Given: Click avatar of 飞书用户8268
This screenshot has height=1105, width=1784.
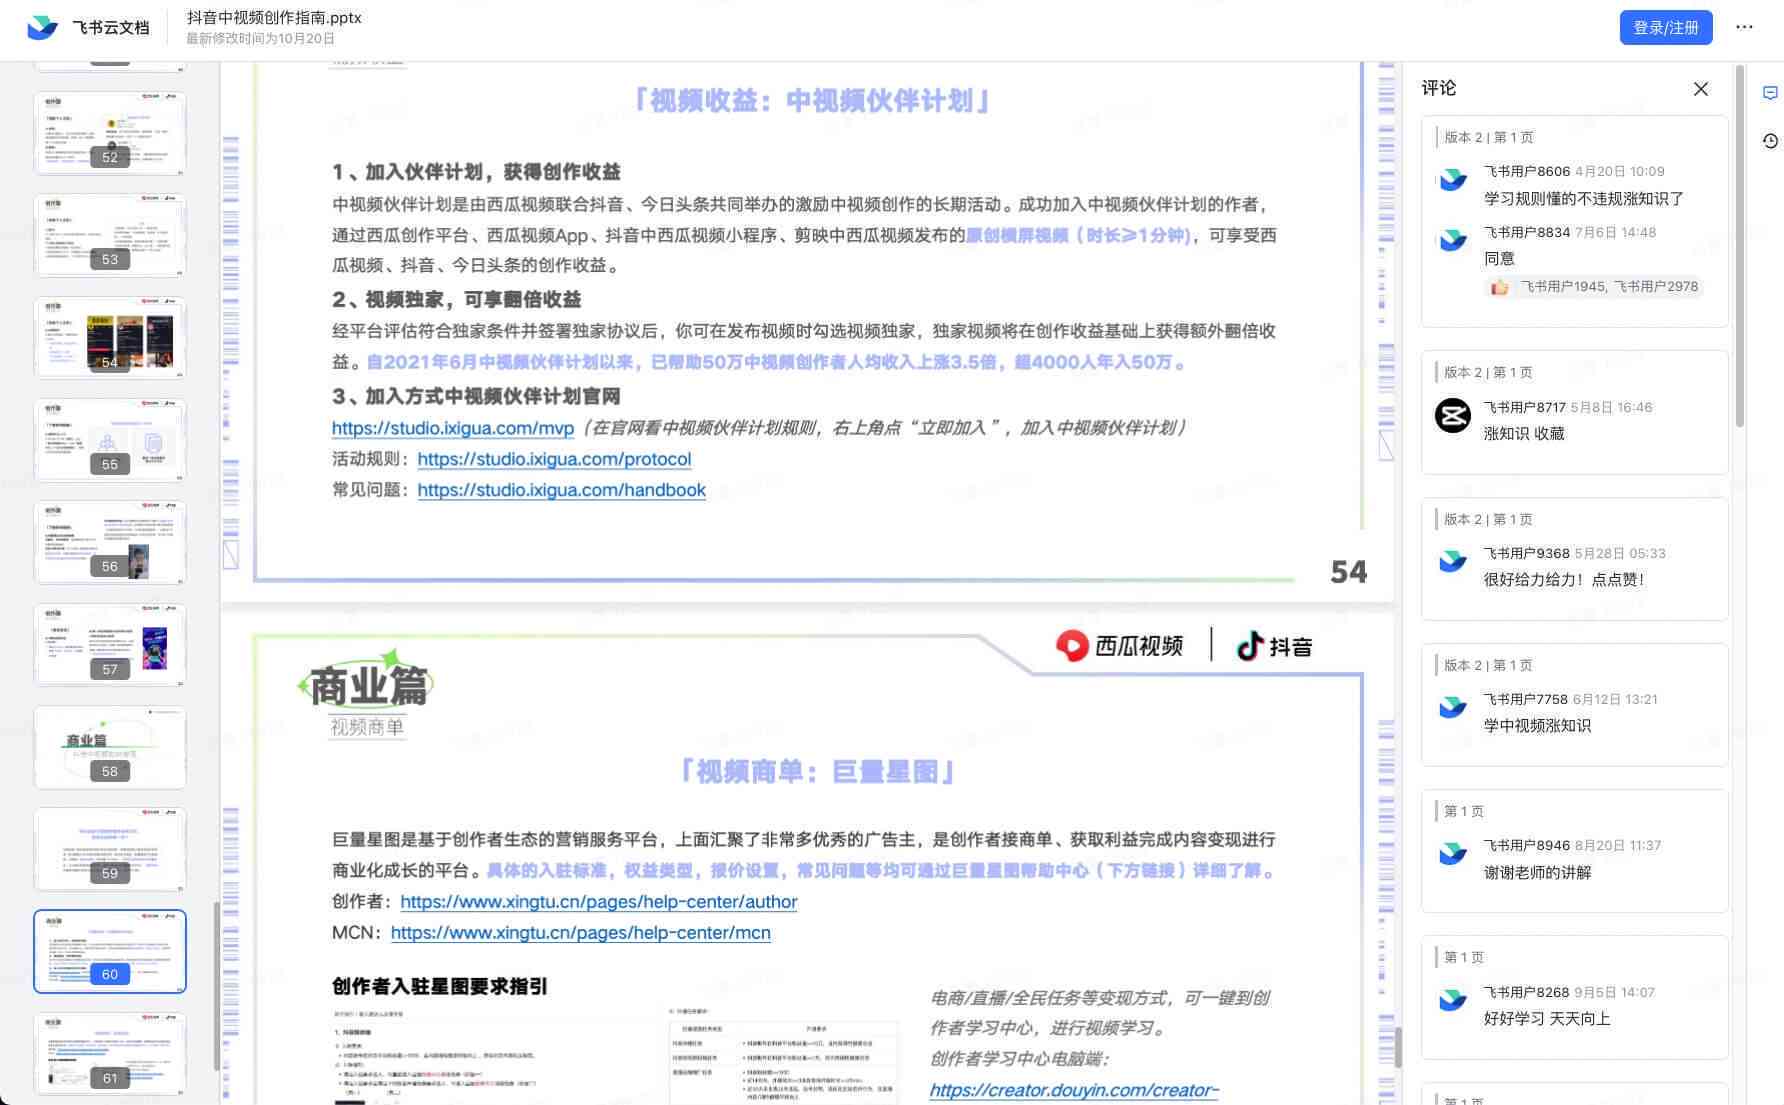Looking at the screenshot, I should tap(1453, 1001).
